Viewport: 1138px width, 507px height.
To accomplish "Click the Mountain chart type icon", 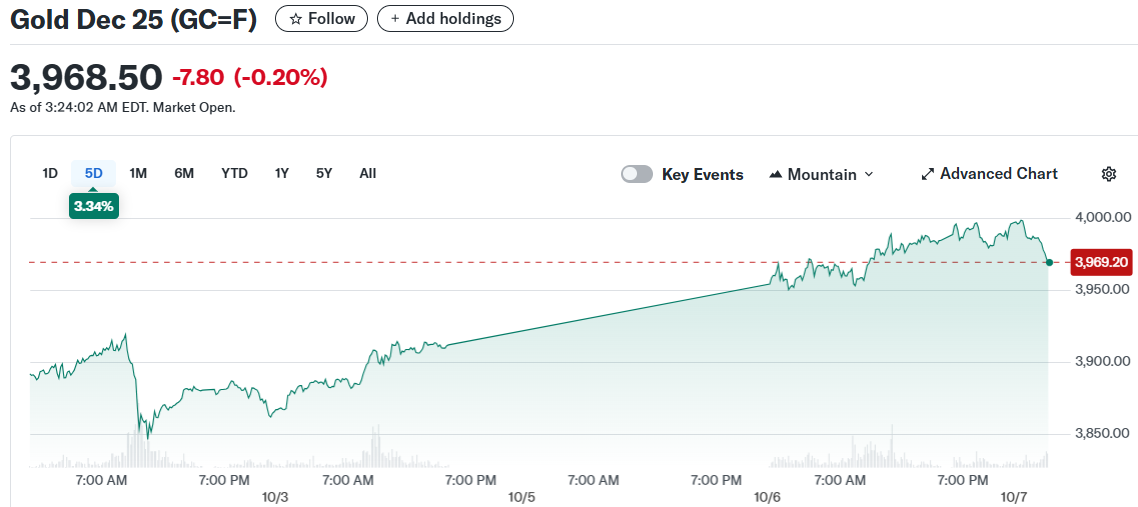I will 775,174.
